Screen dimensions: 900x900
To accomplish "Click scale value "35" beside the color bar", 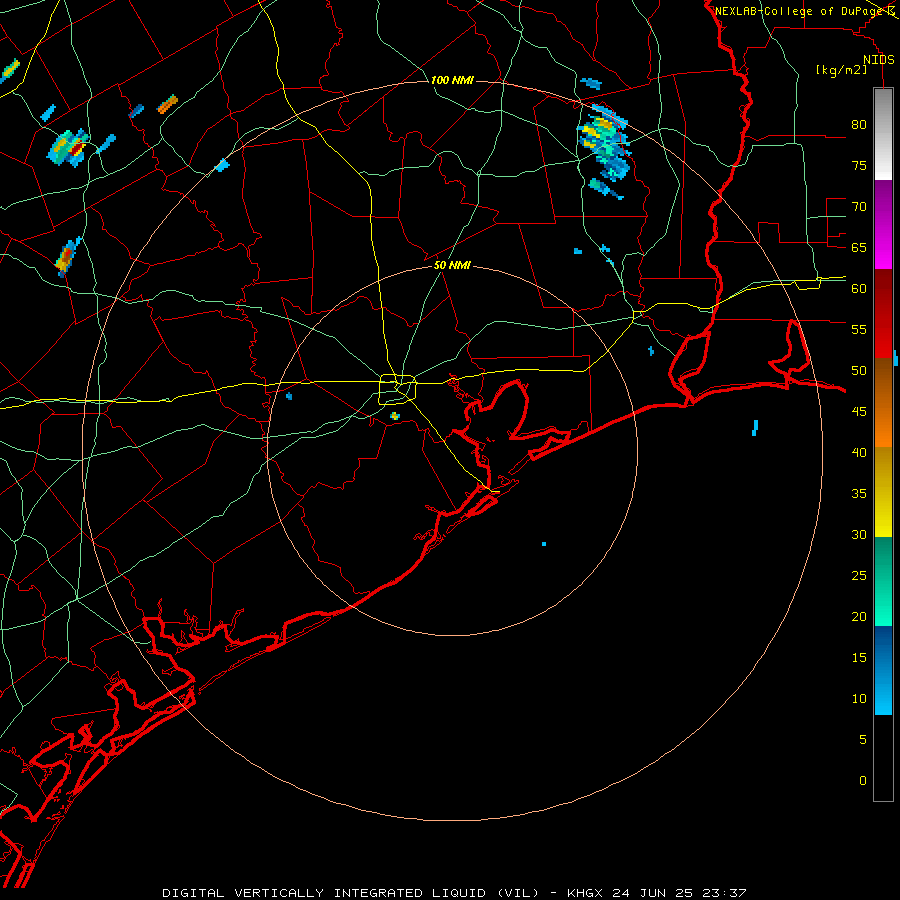I will [x=859, y=494].
